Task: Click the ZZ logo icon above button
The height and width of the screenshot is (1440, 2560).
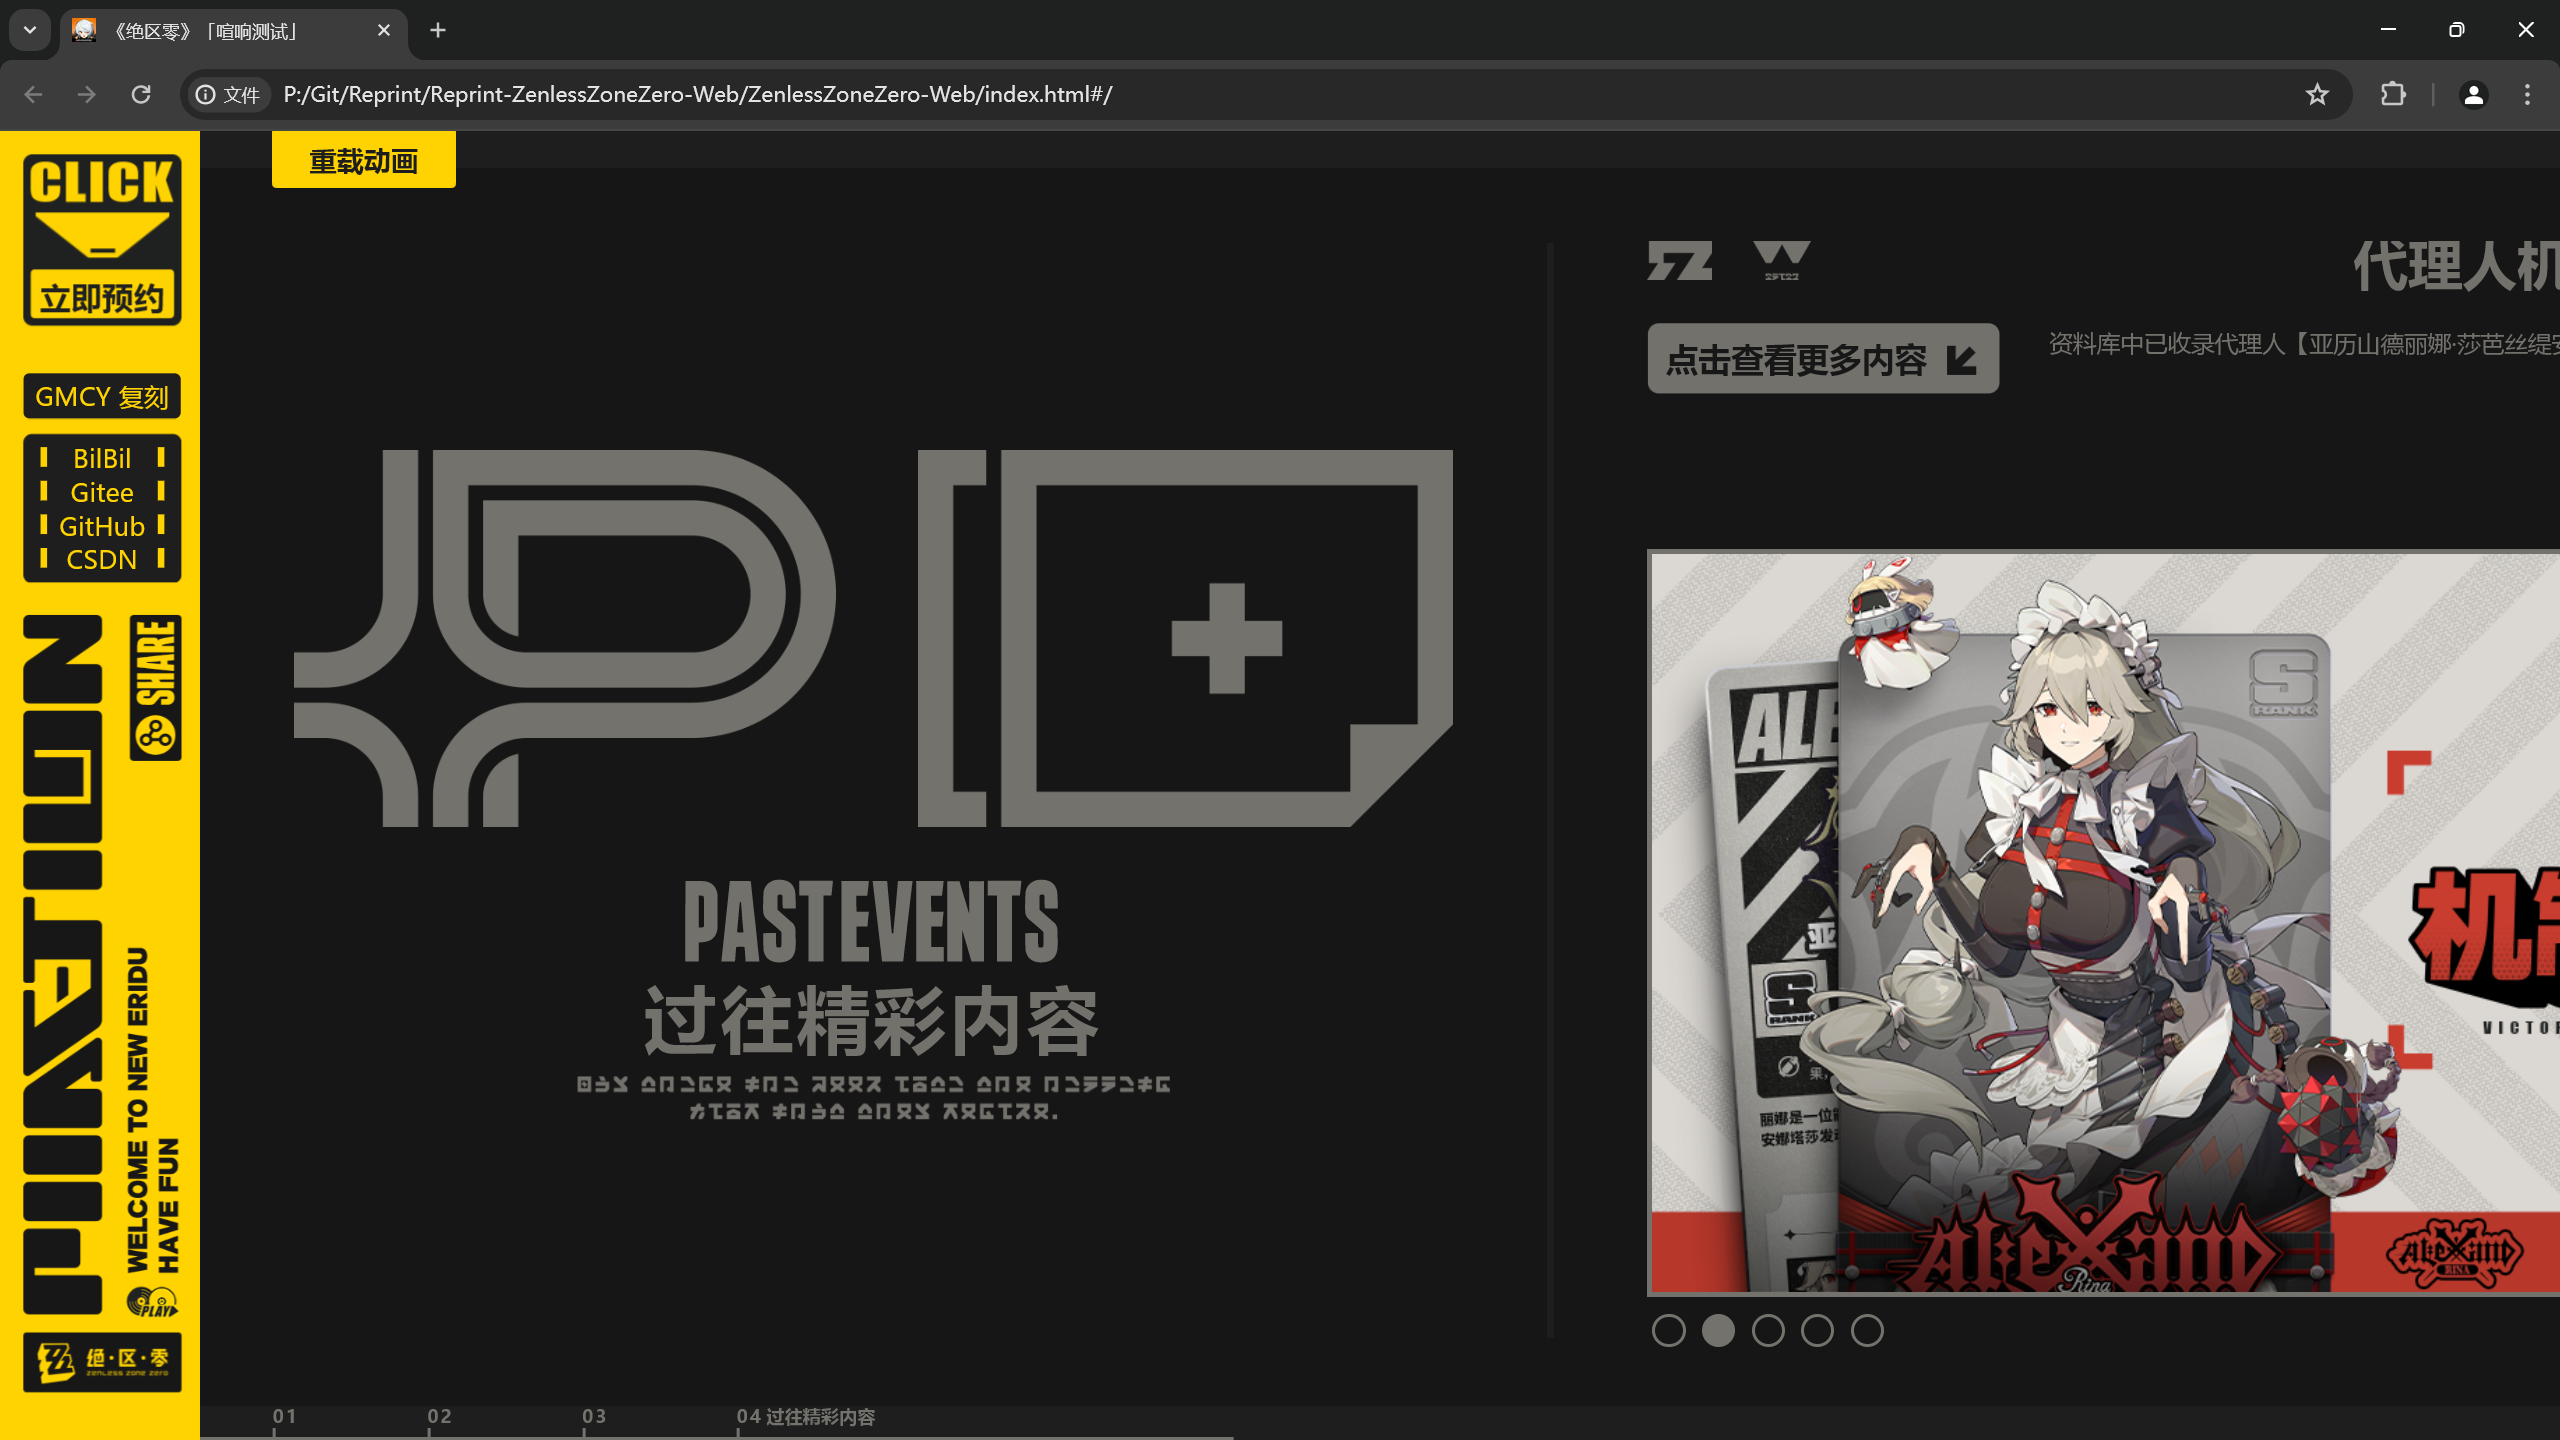Action: click(x=1680, y=262)
